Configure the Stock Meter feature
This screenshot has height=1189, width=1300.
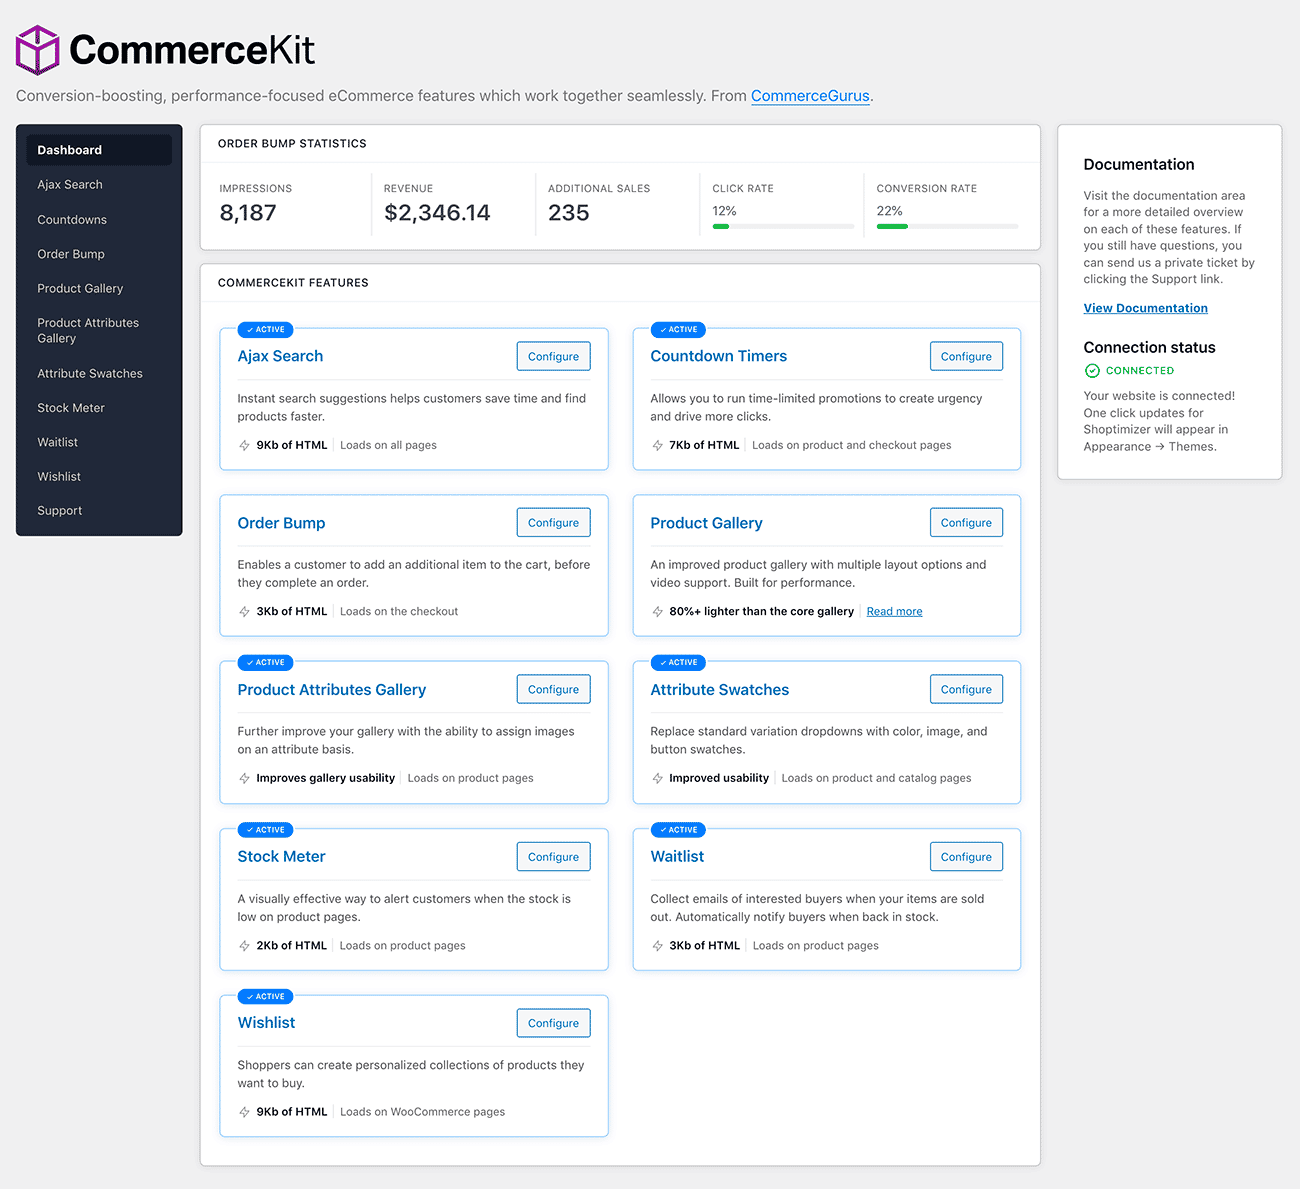pyautogui.click(x=553, y=856)
